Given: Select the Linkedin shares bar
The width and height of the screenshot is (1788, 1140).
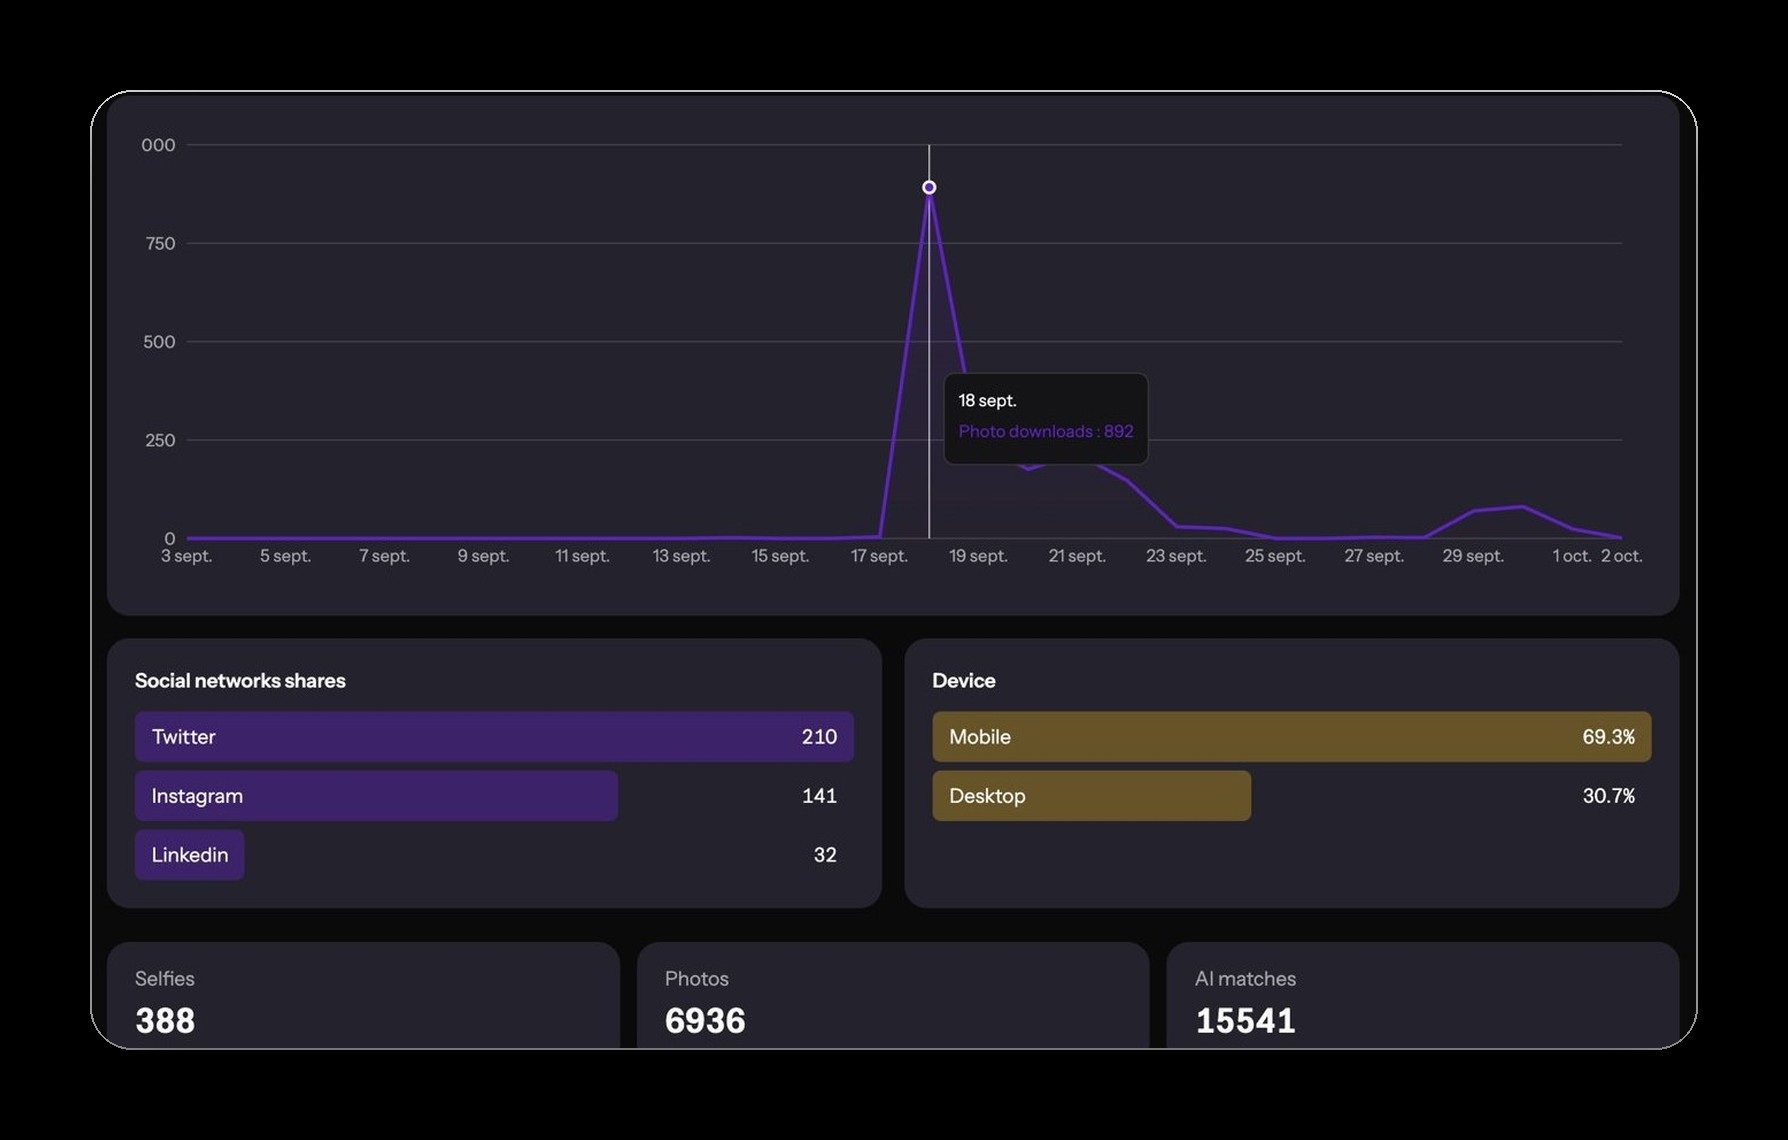Looking at the screenshot, I should coord(190,855).
